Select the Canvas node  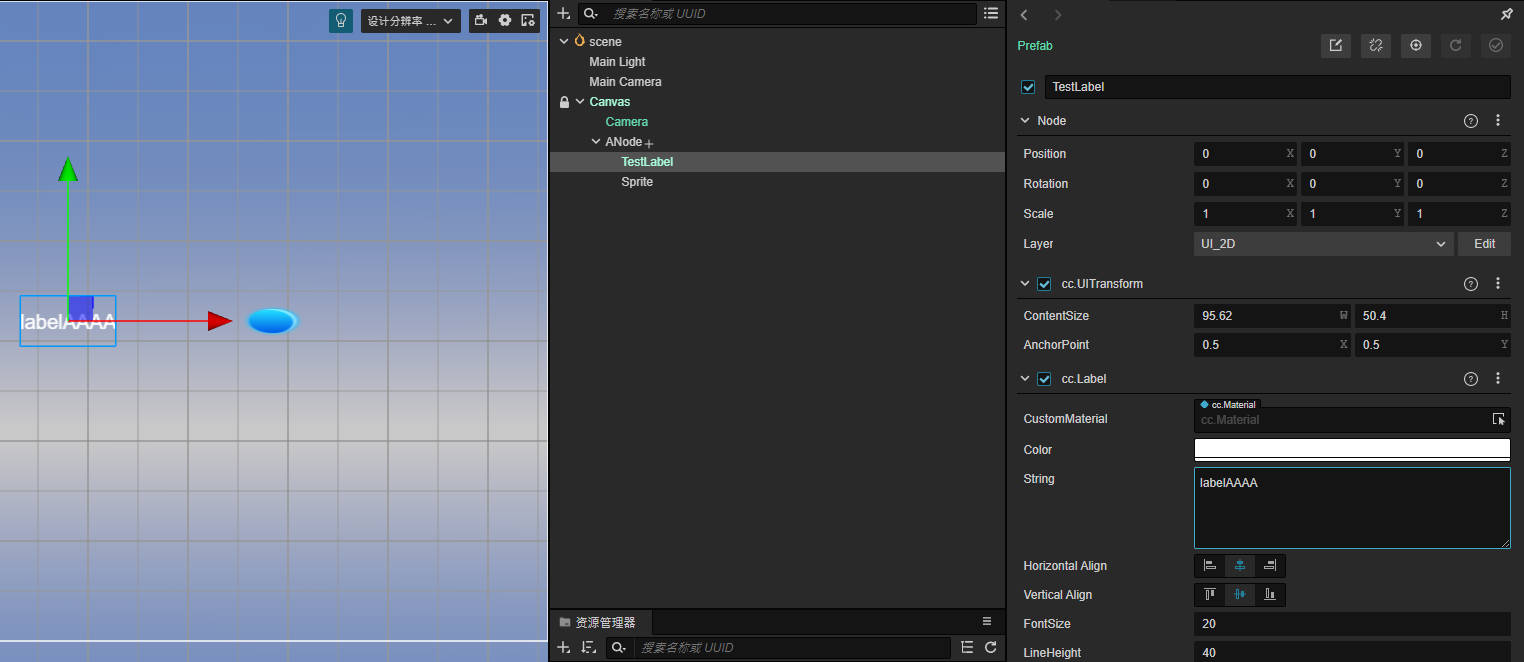pos(610,102)
